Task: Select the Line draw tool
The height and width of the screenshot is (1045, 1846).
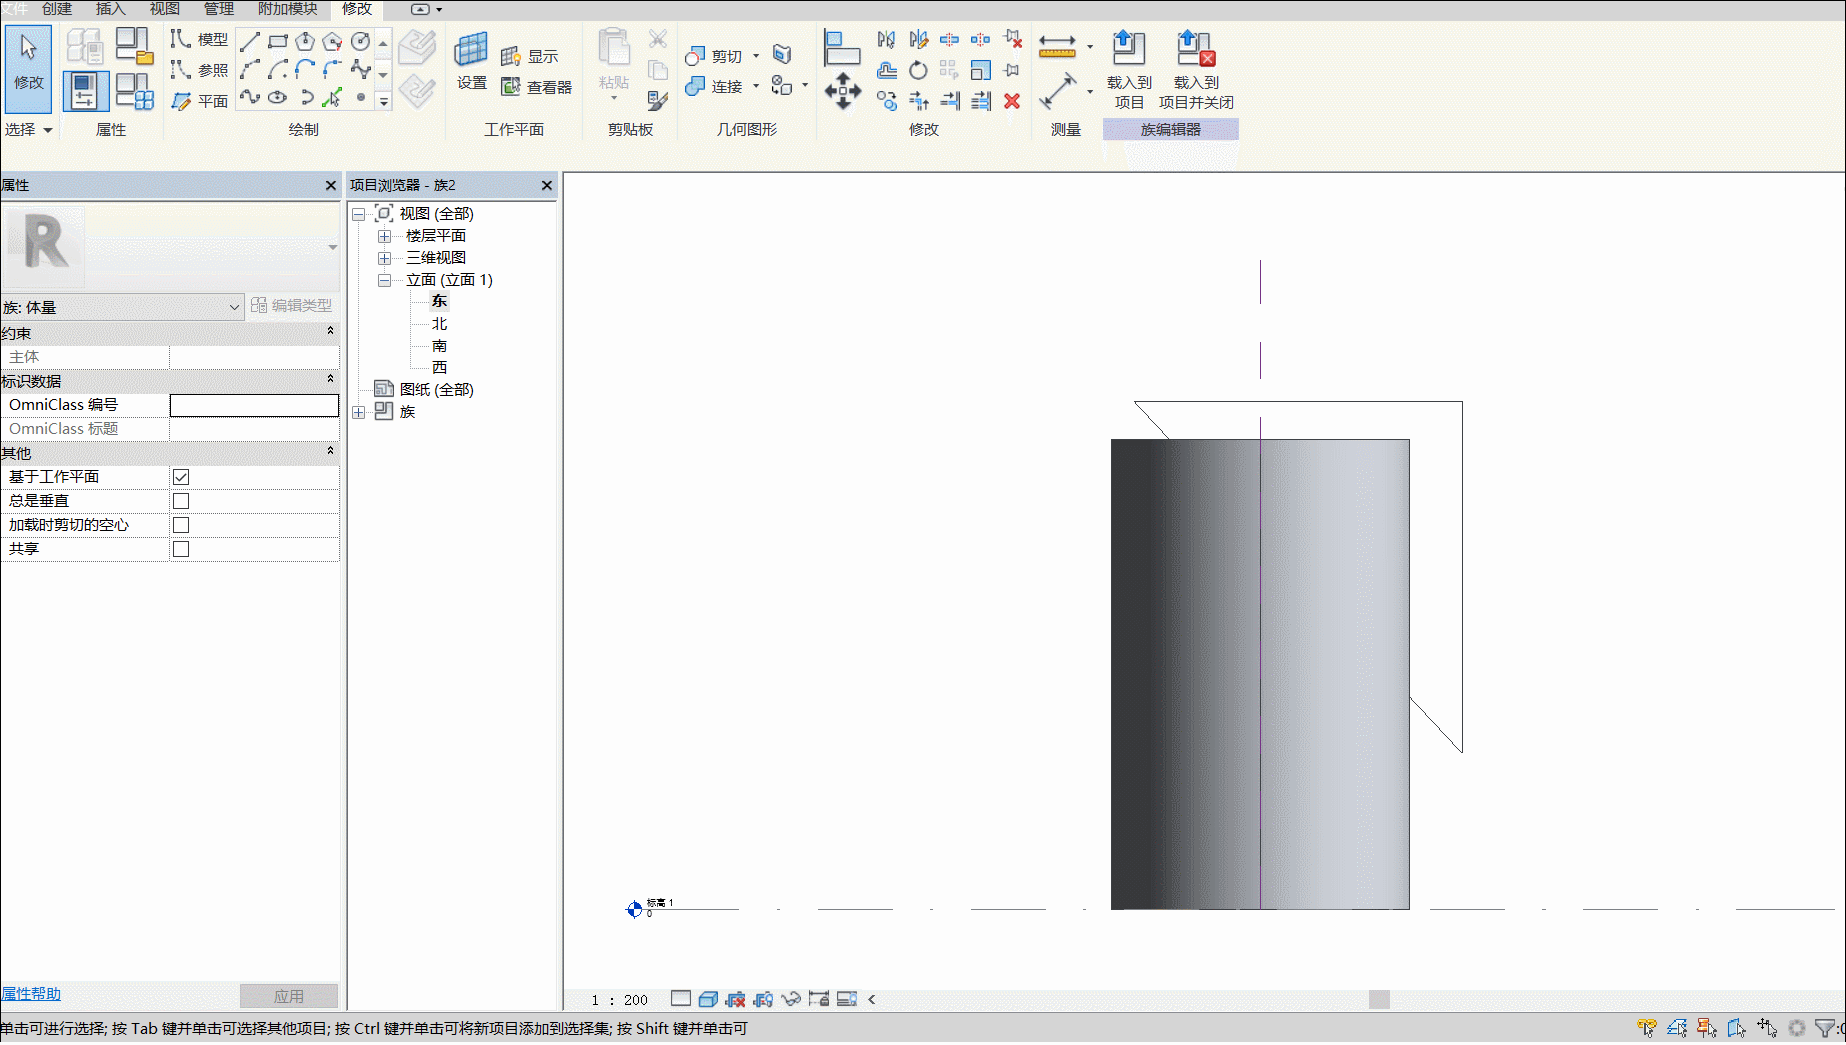Action: click(250, 41)
